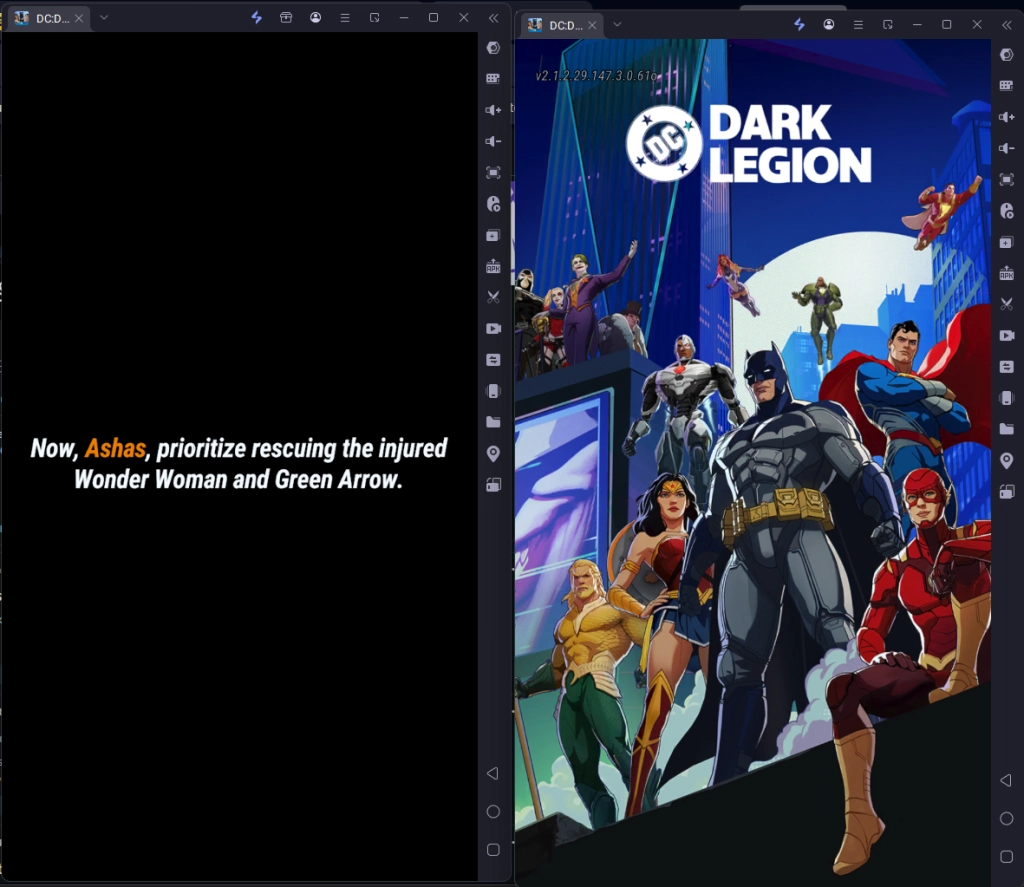Open the media folder manager icon

(492, 422)
